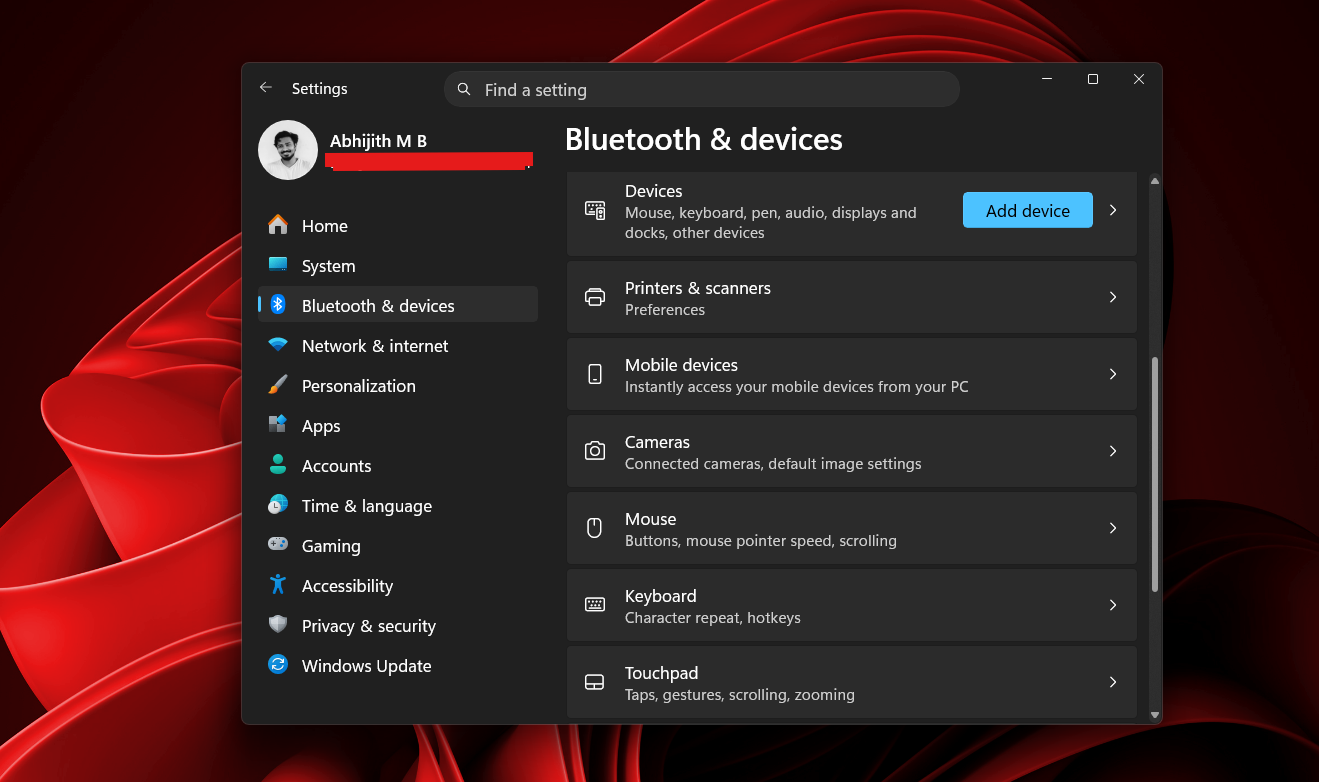Expand the Touchpad row chevron
Viewport: 1319px width, 782px height.
coord(1112,682)
